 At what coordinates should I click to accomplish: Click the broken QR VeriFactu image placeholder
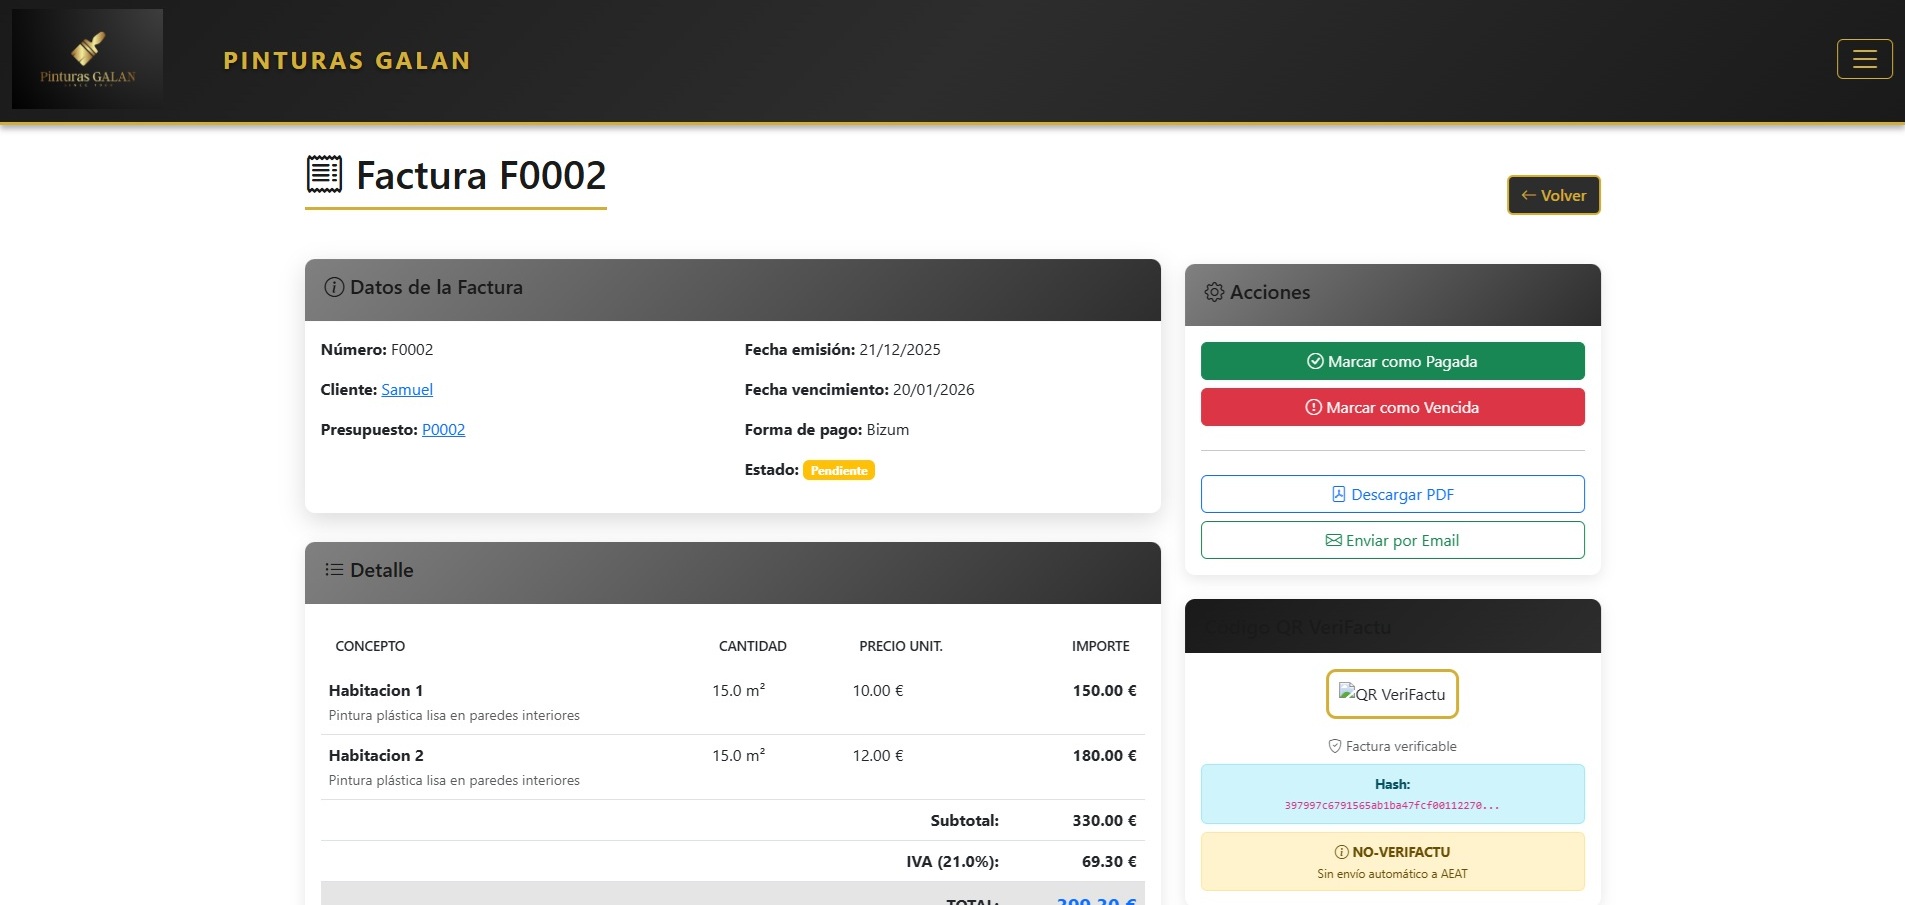pos(1392,694)
